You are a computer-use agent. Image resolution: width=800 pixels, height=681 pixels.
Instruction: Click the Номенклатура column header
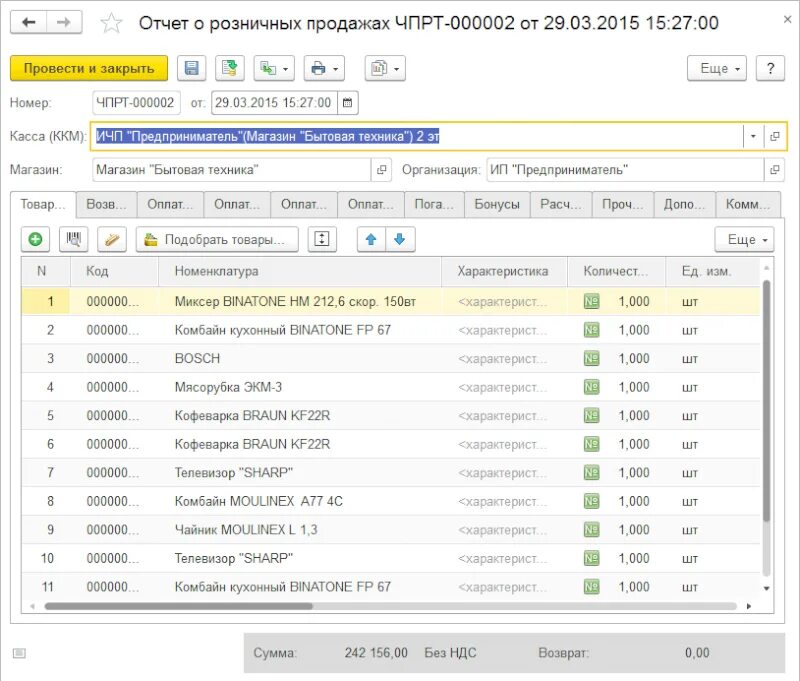click(300, 271)
